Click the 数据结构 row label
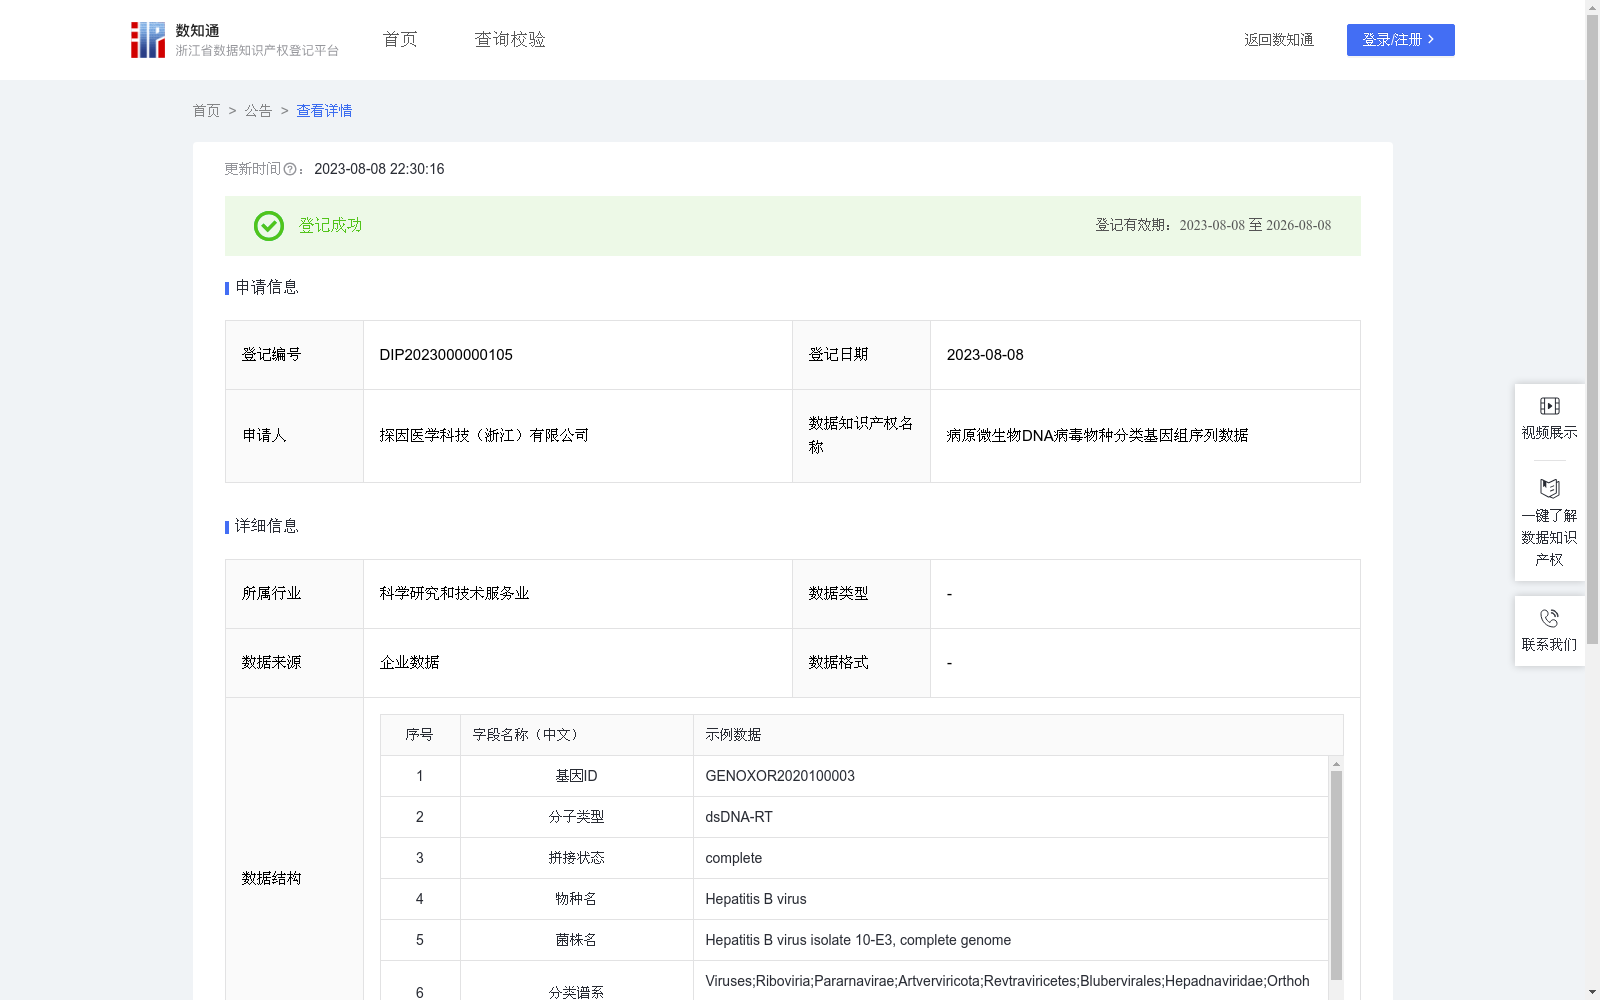1600x1000 pixels. click(271, 878)
